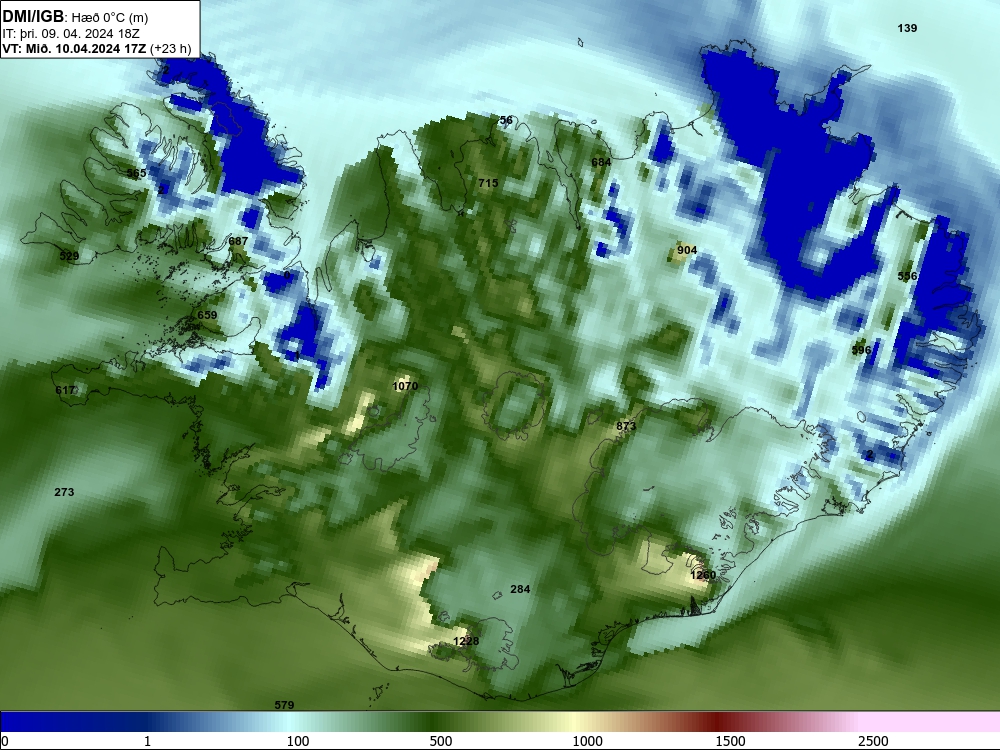This screenshot has width=1000, height=750.
Task: Click the dark red section of color bar
Action: 717,722
